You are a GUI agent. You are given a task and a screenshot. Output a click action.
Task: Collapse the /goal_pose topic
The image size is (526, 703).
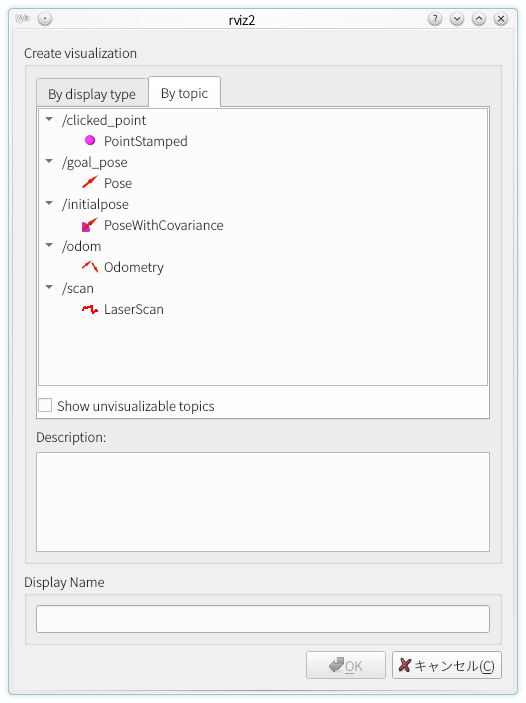pyautogui.click(x=49, y=161)
